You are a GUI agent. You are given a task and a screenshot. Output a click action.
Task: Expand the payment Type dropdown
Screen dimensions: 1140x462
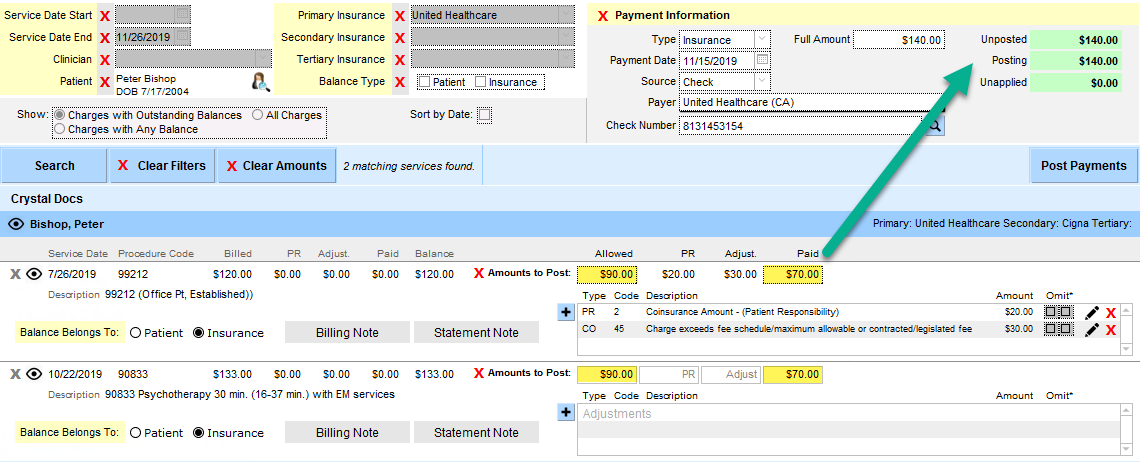tap(762, 40)
